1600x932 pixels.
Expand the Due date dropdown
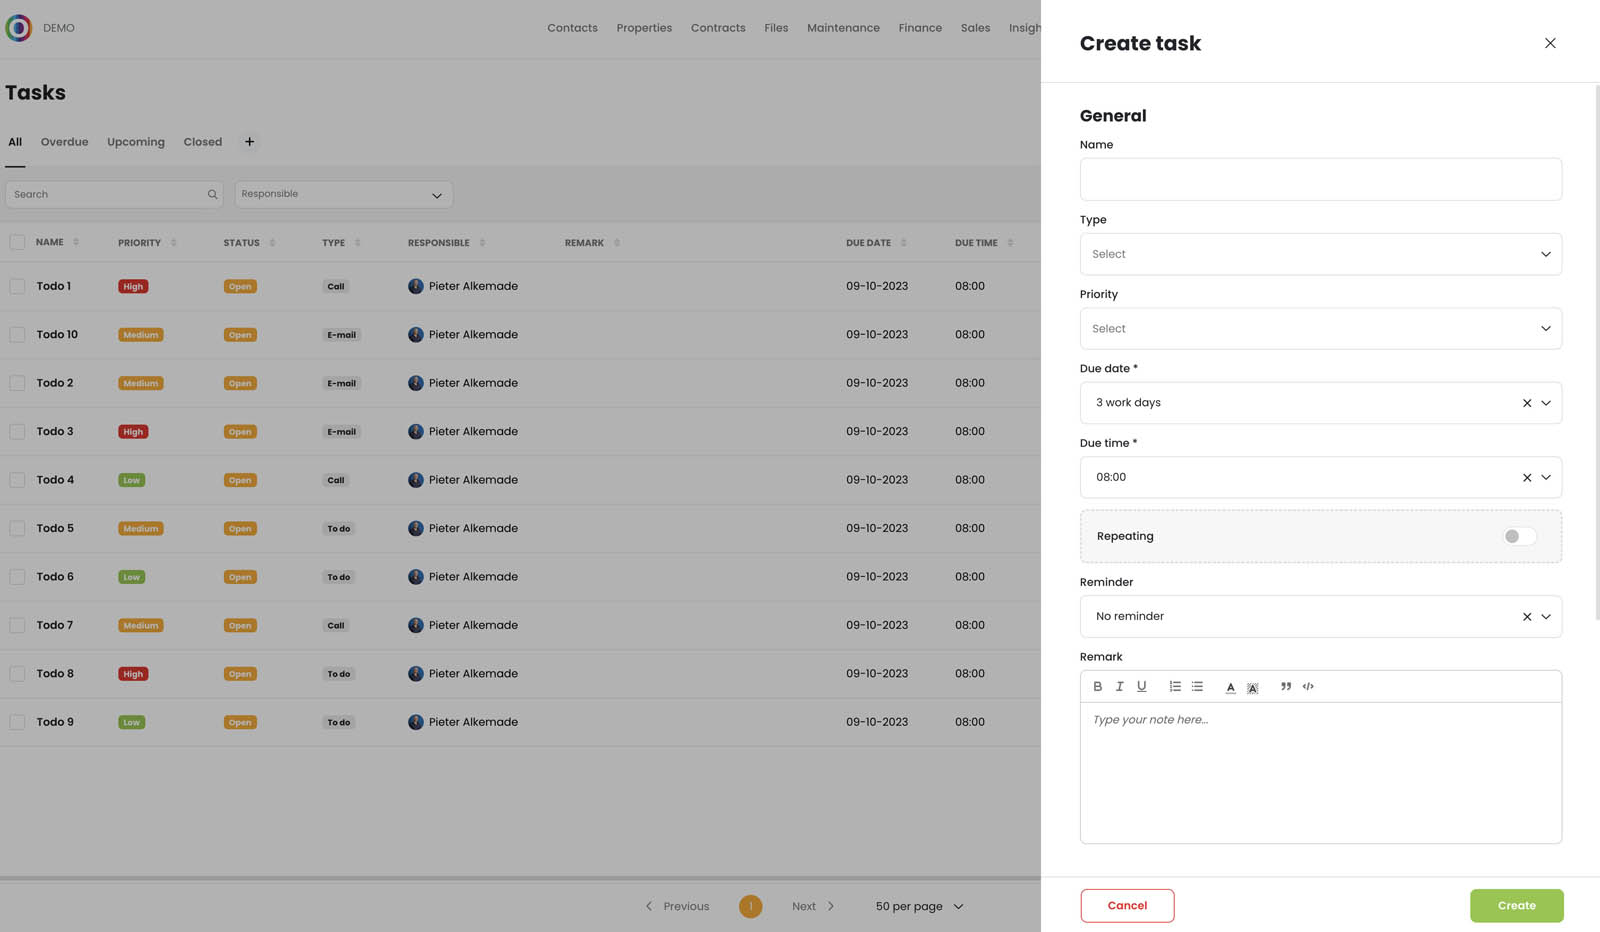click(1546, 403)
